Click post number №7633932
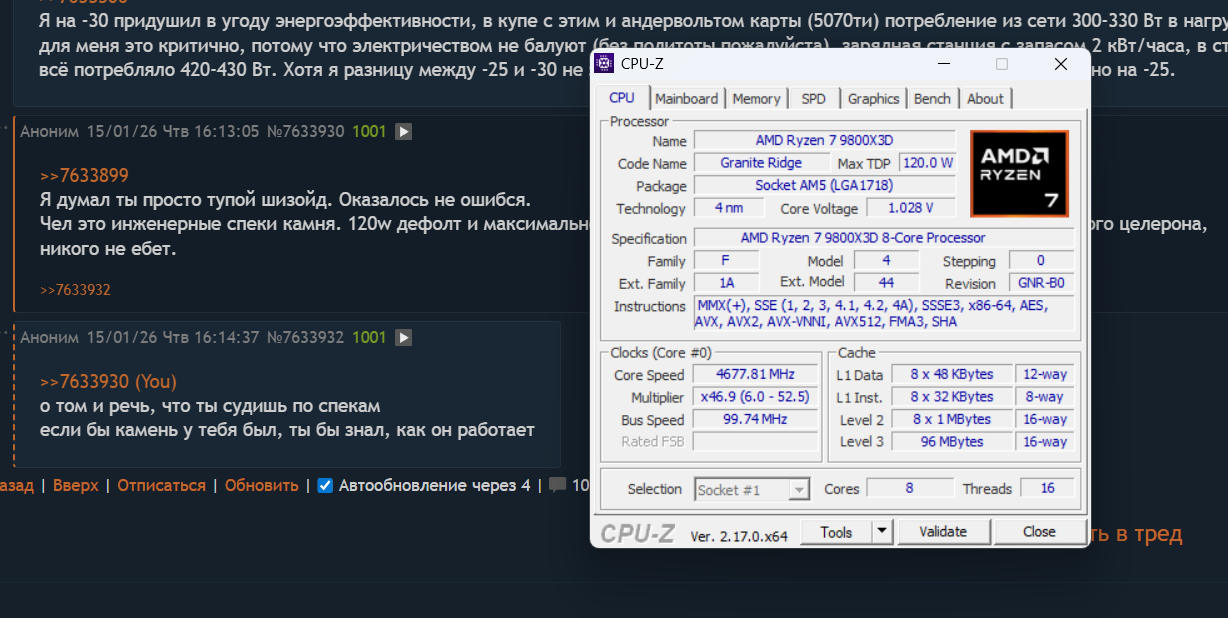The height and width of the screenshot is (618, 1228). point(305,338)
